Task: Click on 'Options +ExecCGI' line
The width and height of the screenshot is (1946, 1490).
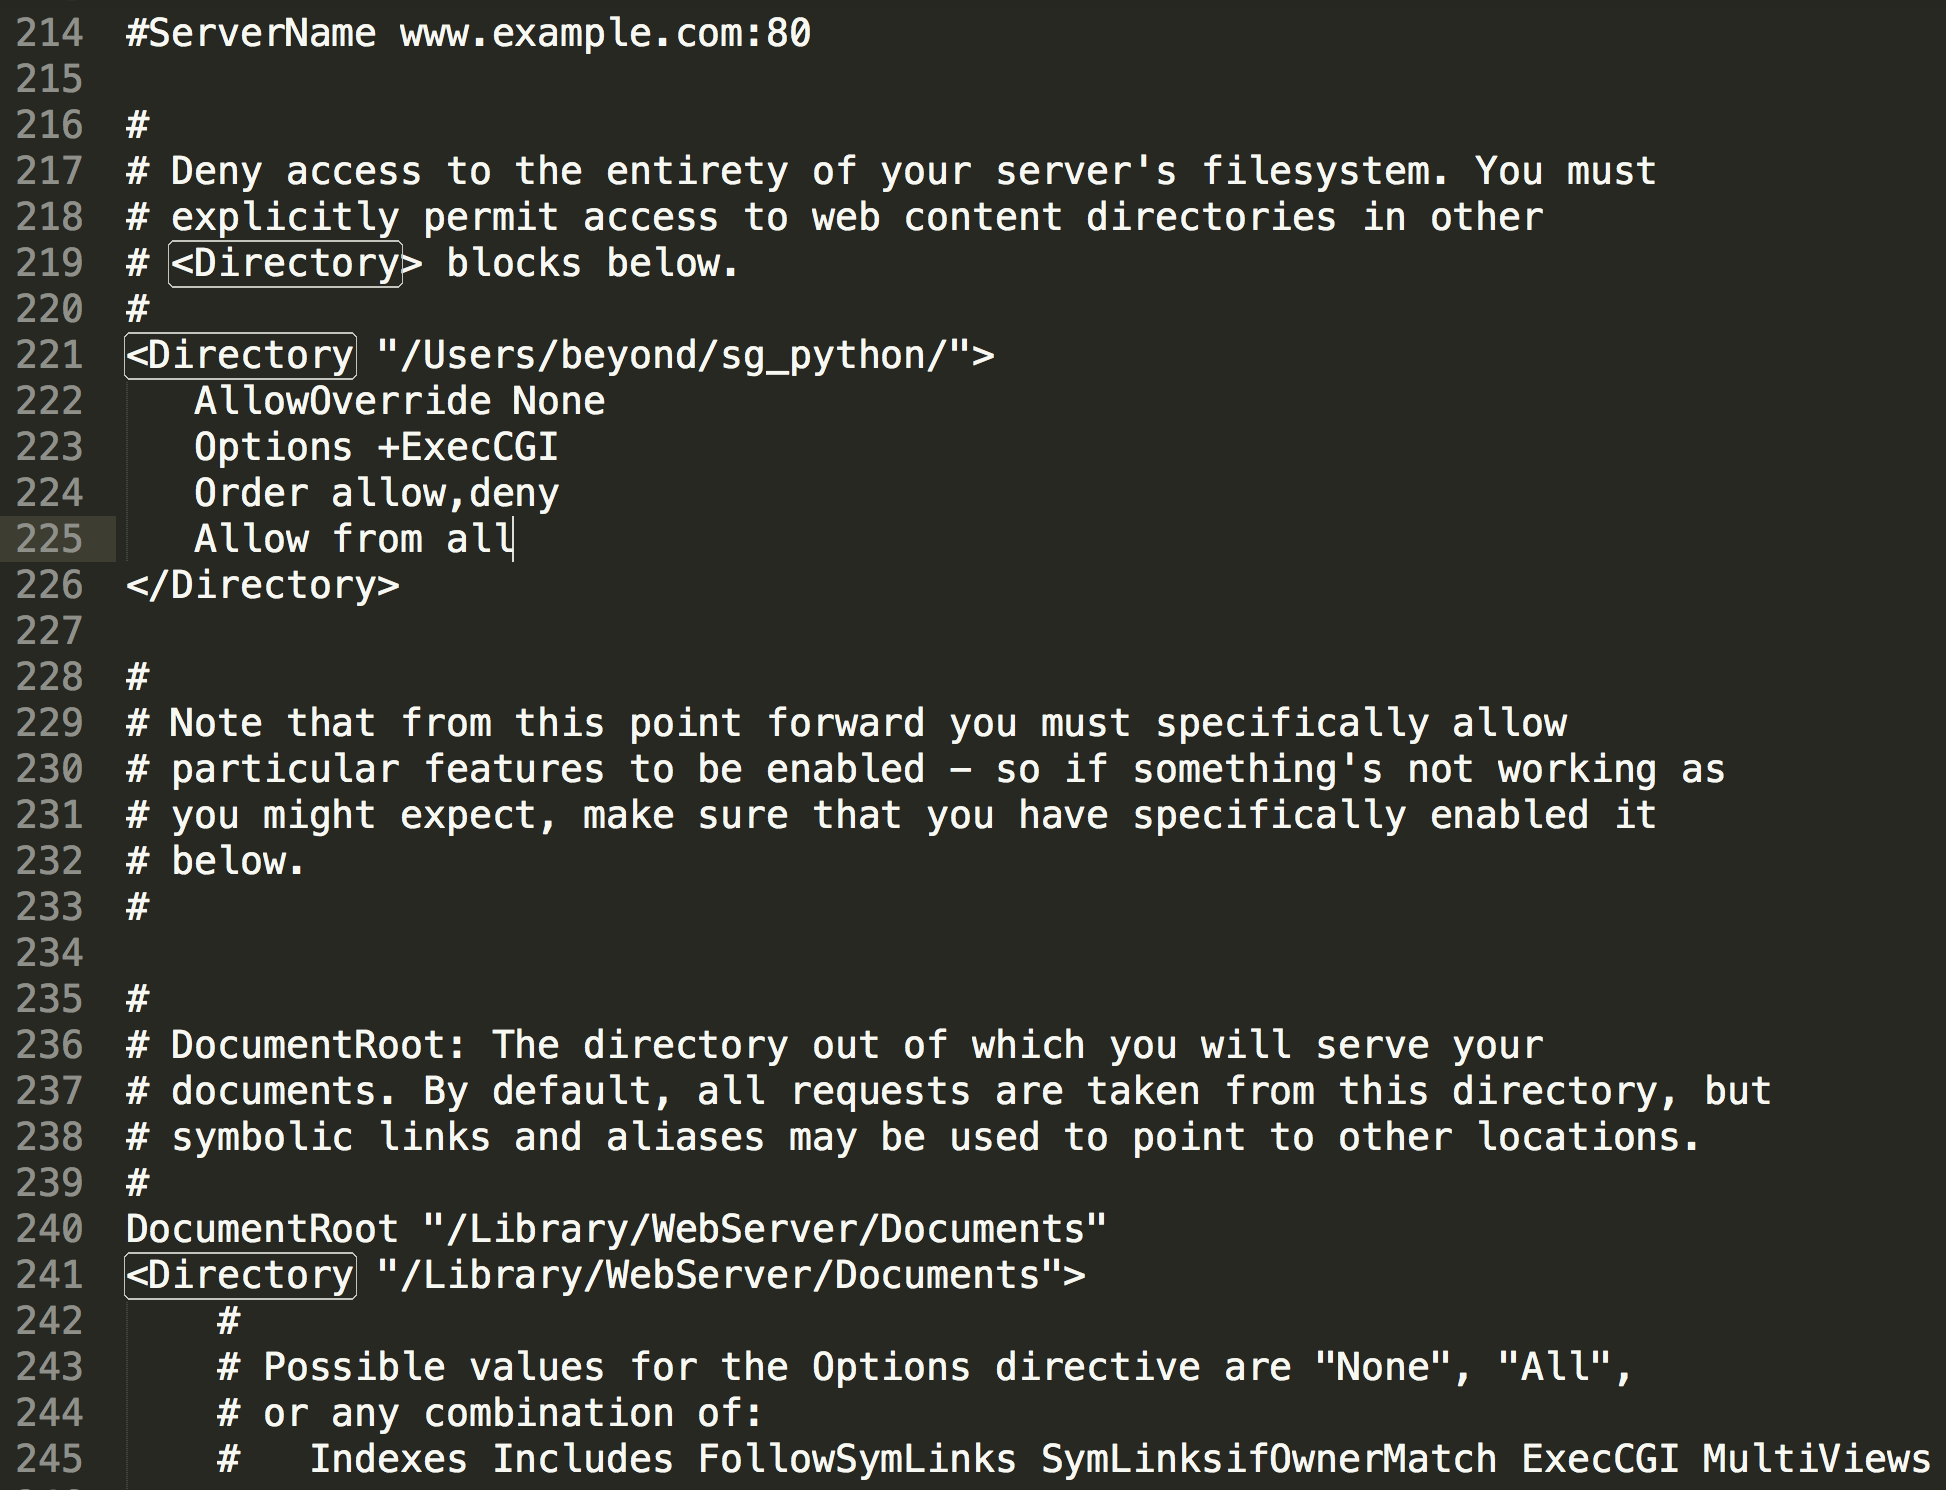Action: point(376,447)
